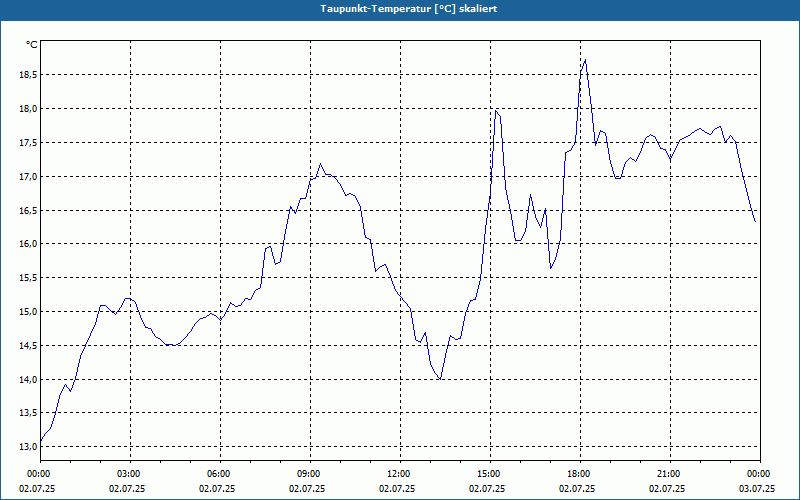The image size is (800, 500).
Task: Select the 16,5 y-axis label
Action: click(29, 210)
